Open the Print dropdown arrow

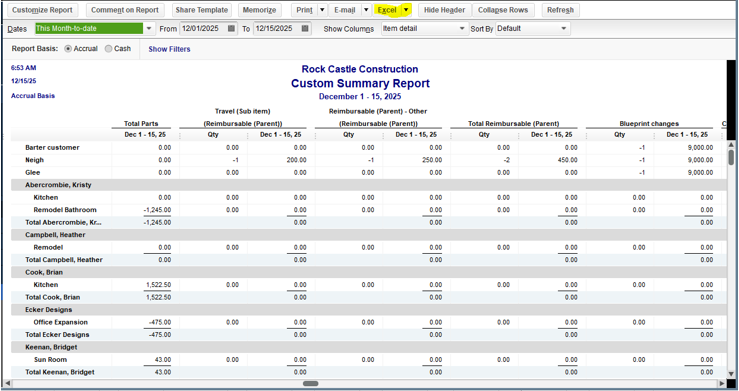pos(322,10)
